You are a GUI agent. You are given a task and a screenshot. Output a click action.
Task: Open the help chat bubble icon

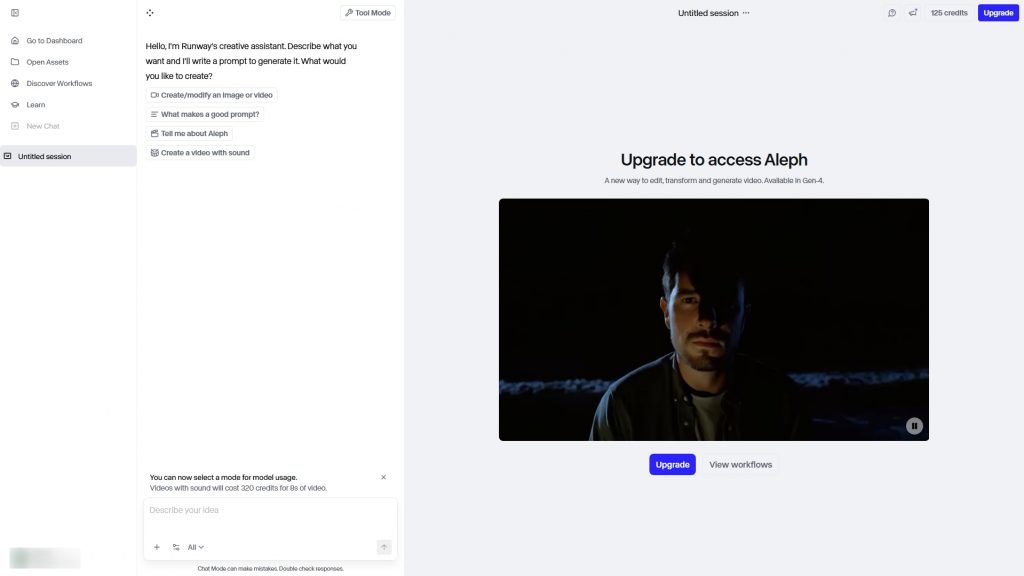[892, 13]
